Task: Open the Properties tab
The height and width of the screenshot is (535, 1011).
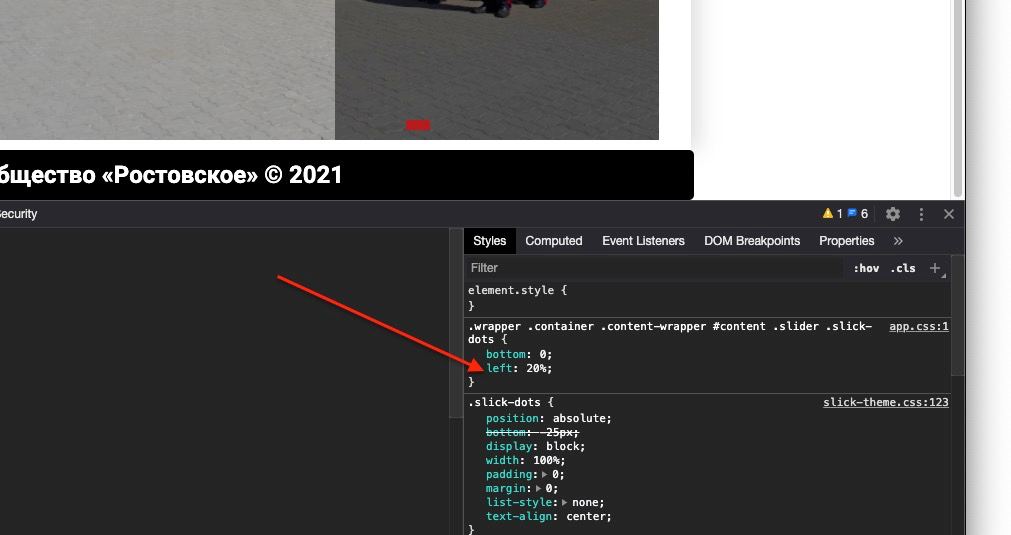Action: (847, 240)
